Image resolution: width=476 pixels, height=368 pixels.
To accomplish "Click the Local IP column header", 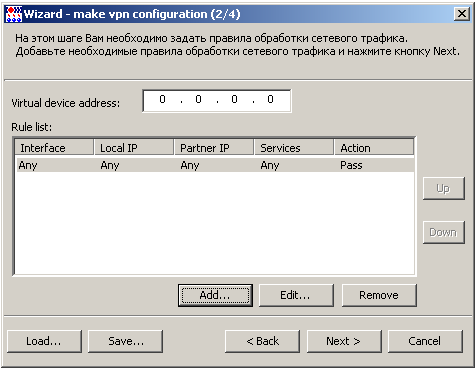I will click(134, 148).
